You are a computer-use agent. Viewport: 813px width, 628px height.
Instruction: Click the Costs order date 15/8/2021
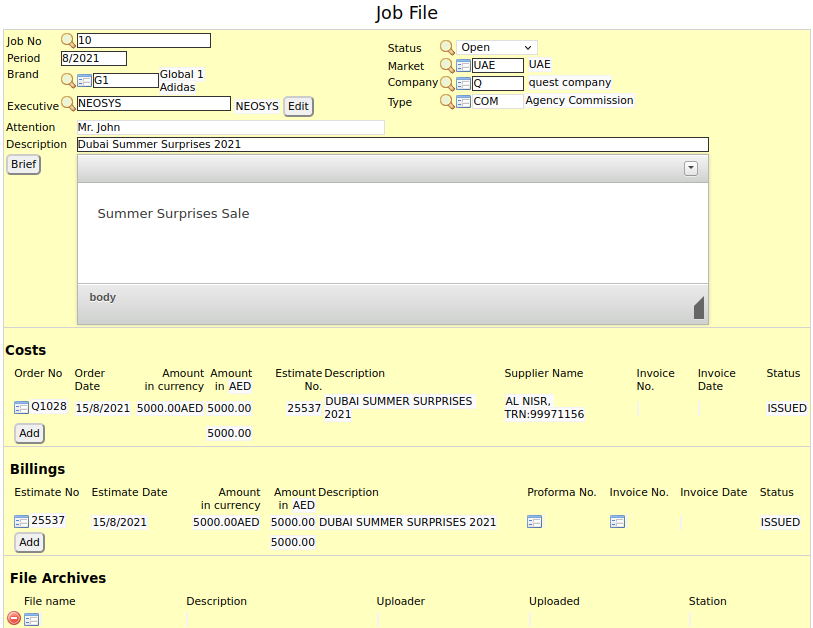tap(103, 408)
